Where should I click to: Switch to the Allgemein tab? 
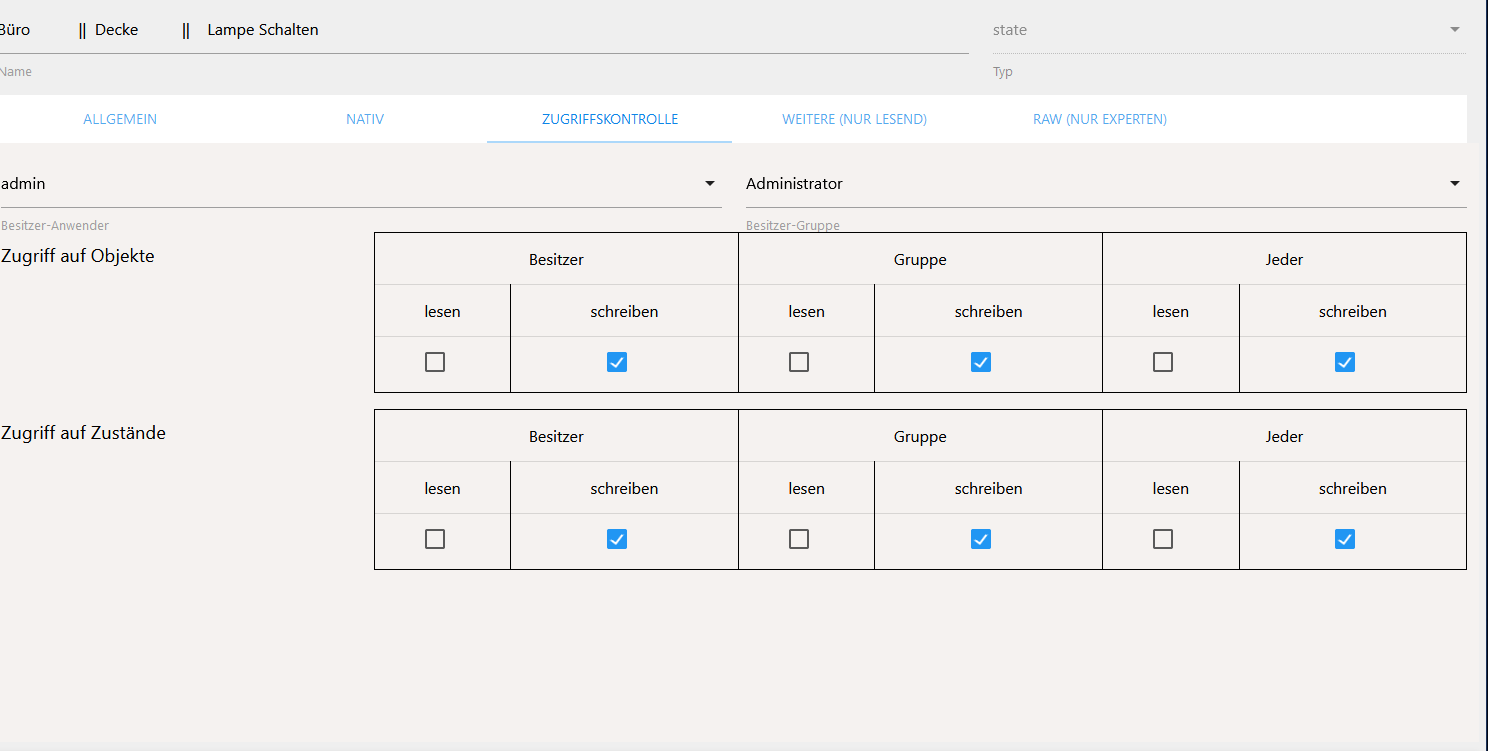coord(120,119)
